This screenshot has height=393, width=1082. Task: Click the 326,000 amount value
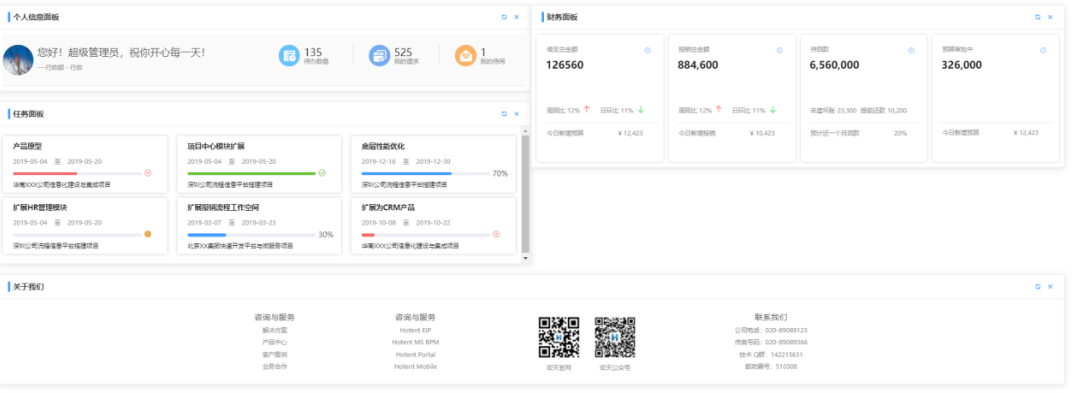pos(961,65)
